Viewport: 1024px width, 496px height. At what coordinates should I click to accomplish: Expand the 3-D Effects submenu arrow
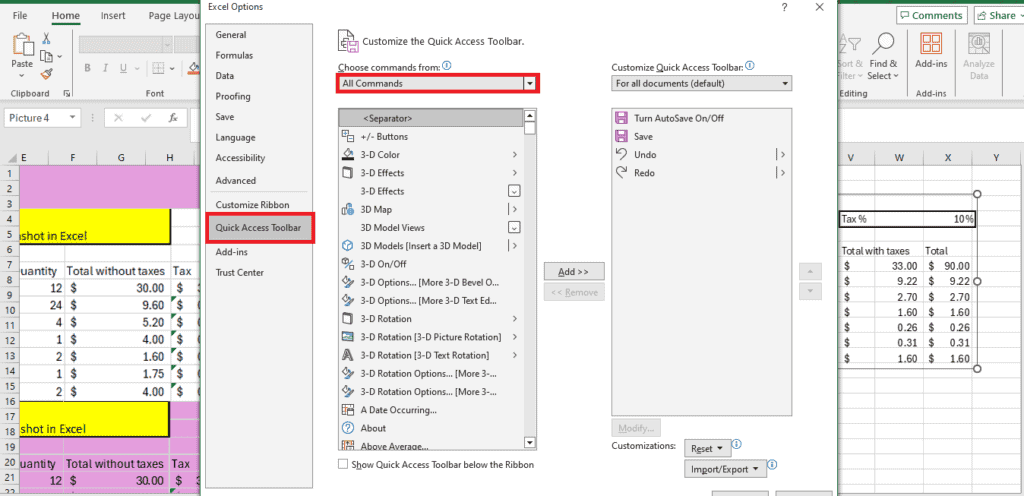pyautogui.click(x=515, y=173)
